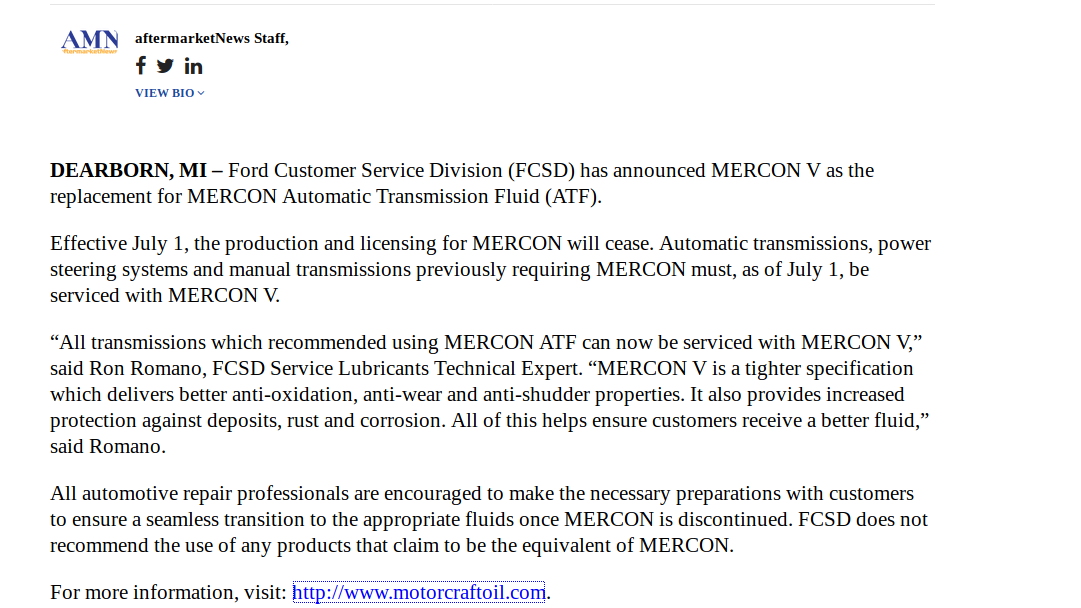Open the www.motorcraftoil.com hyperlink

click(x=419, y=592)
